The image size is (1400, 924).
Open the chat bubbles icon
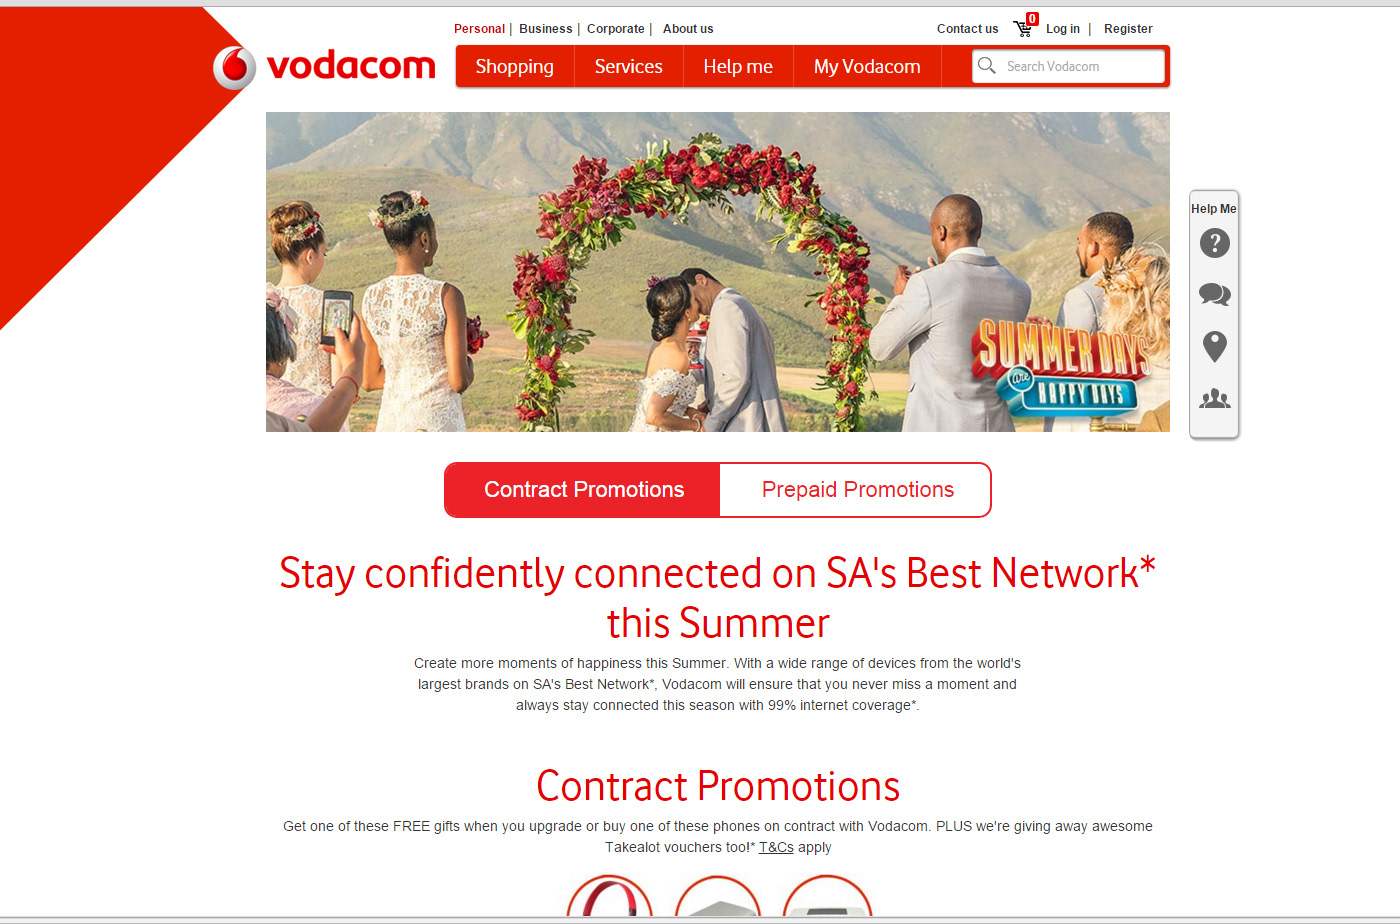[x=1214, y=294]
